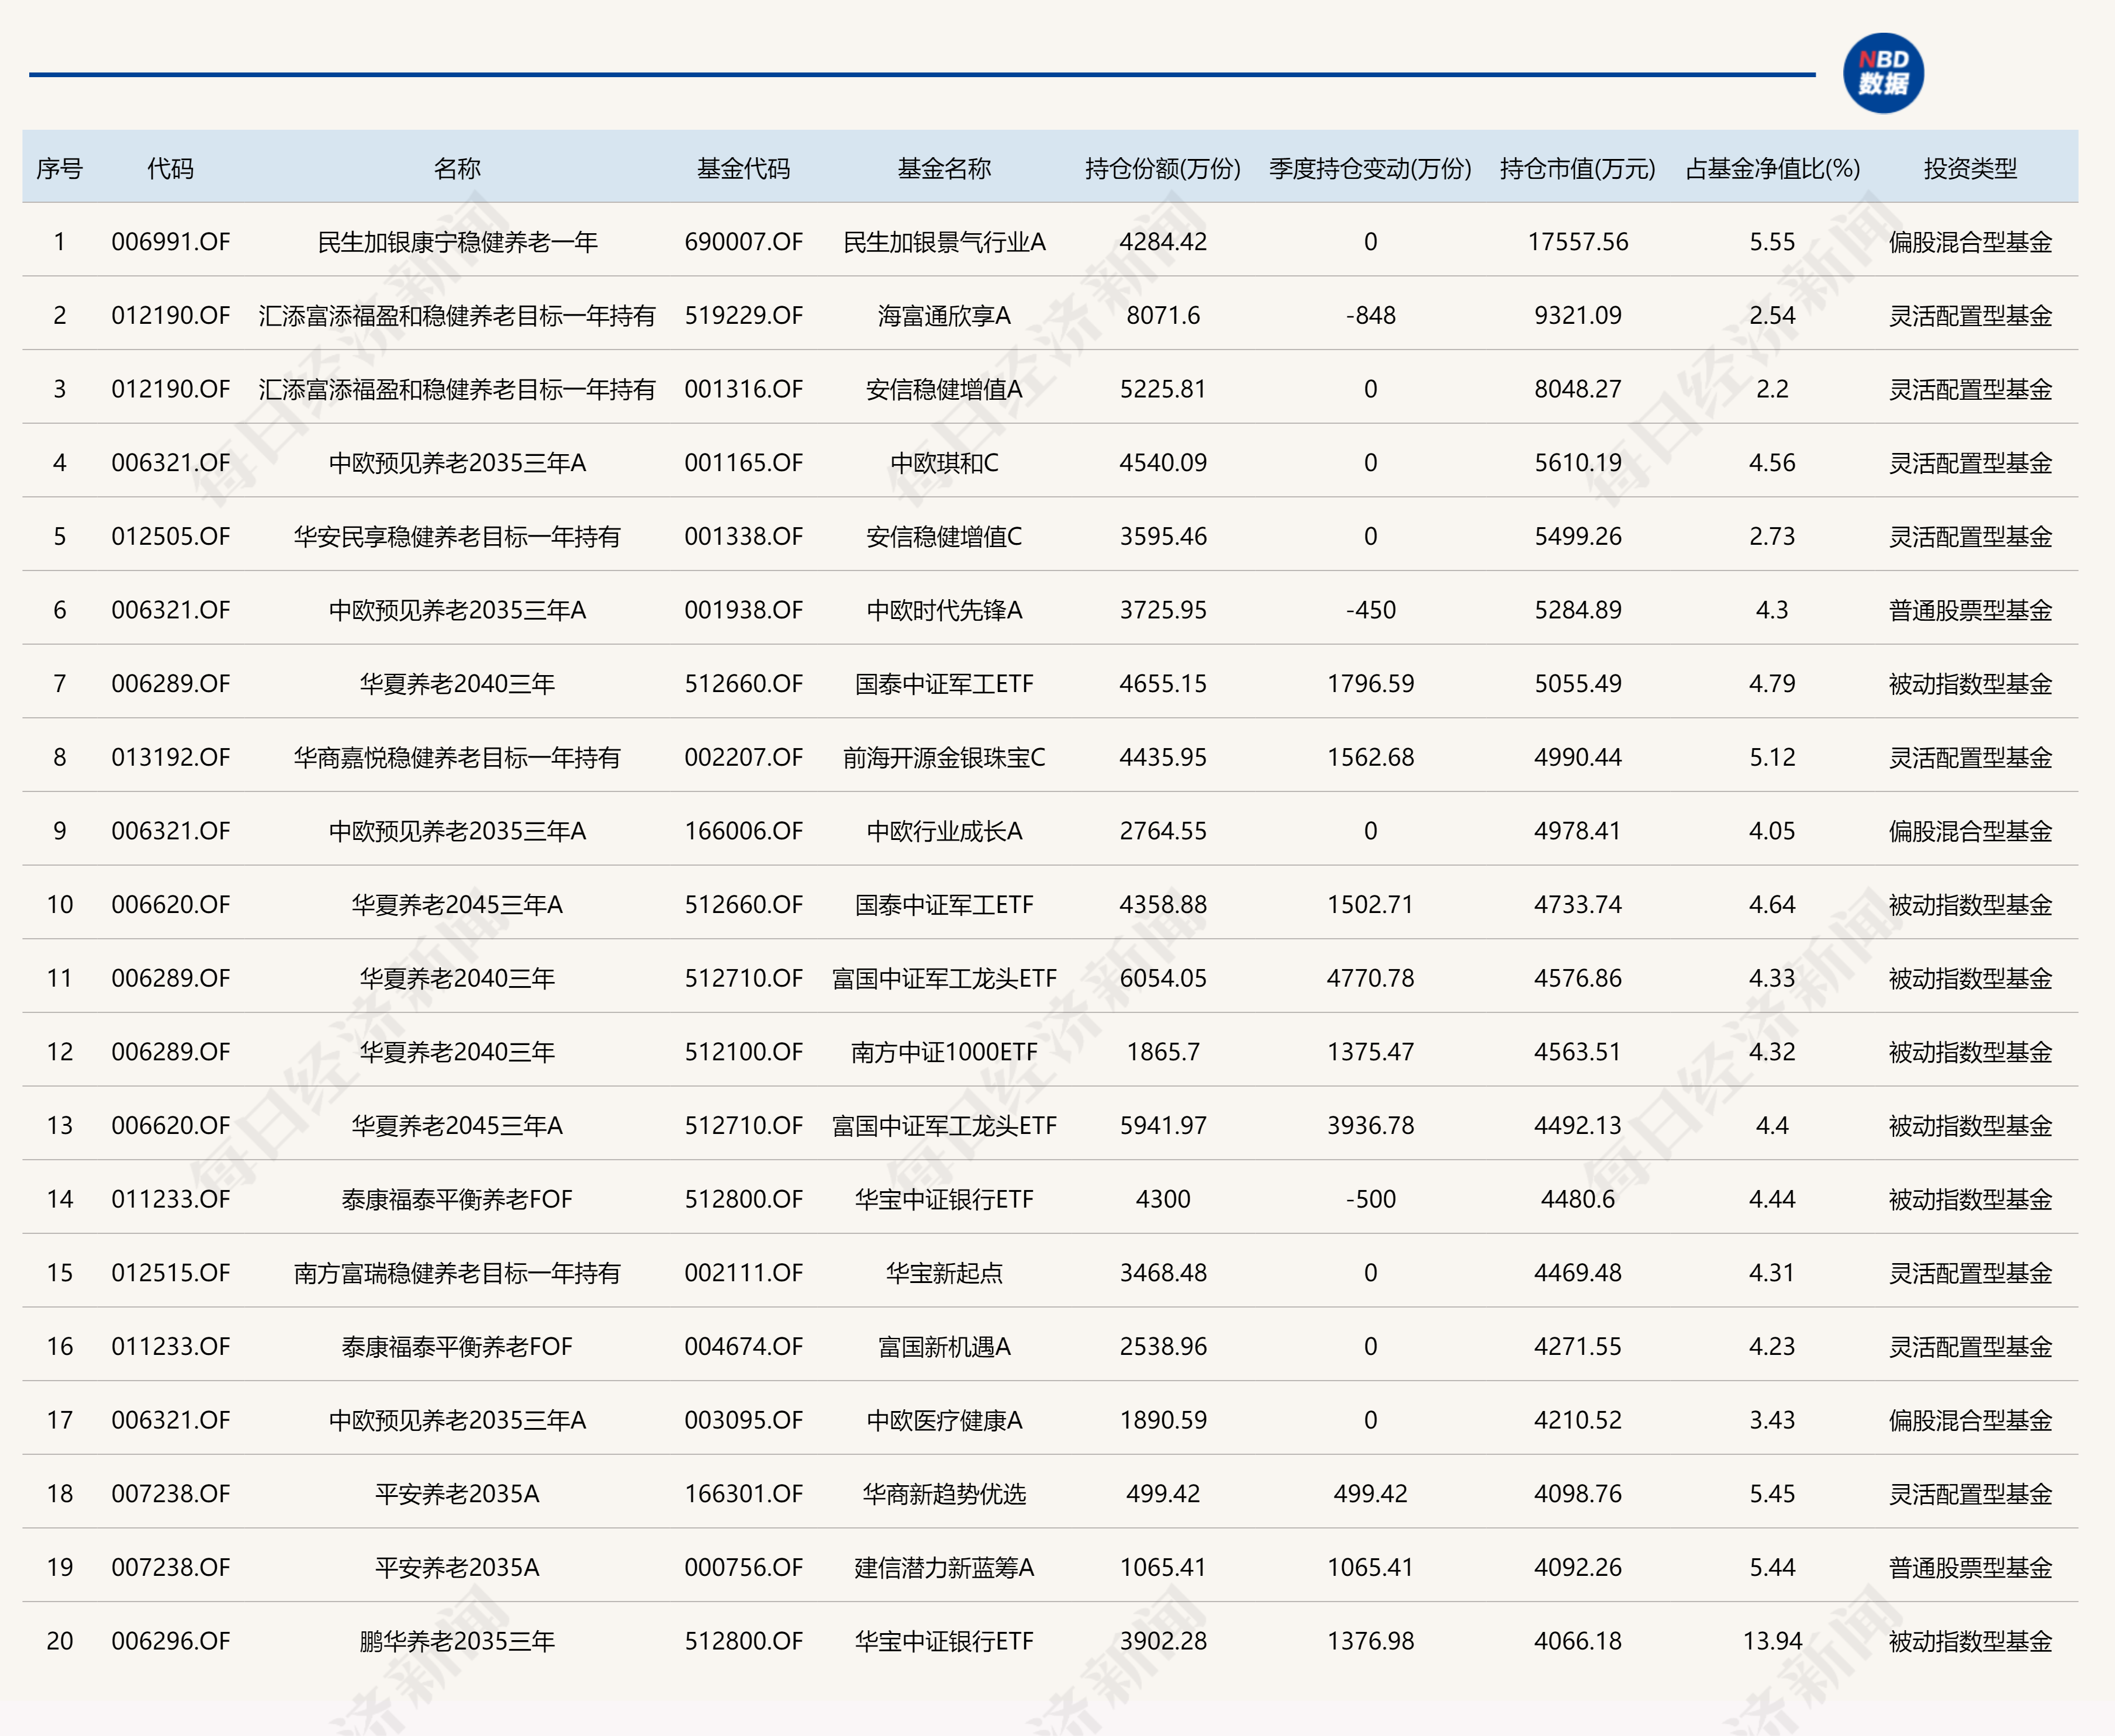Select the 富国新机遇A fund name

pyautogui.click(x=944, y=1347)
